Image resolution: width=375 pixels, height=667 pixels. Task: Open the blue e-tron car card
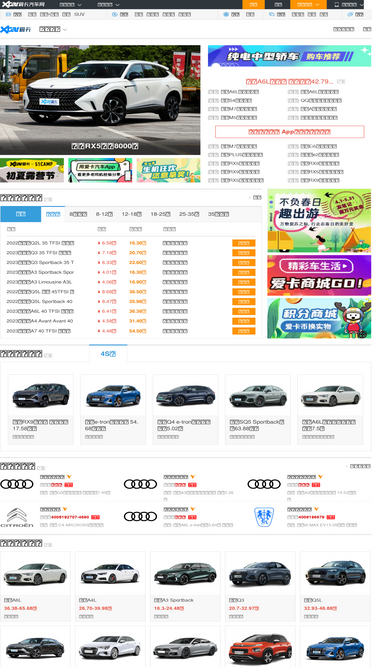pos(113,409)
